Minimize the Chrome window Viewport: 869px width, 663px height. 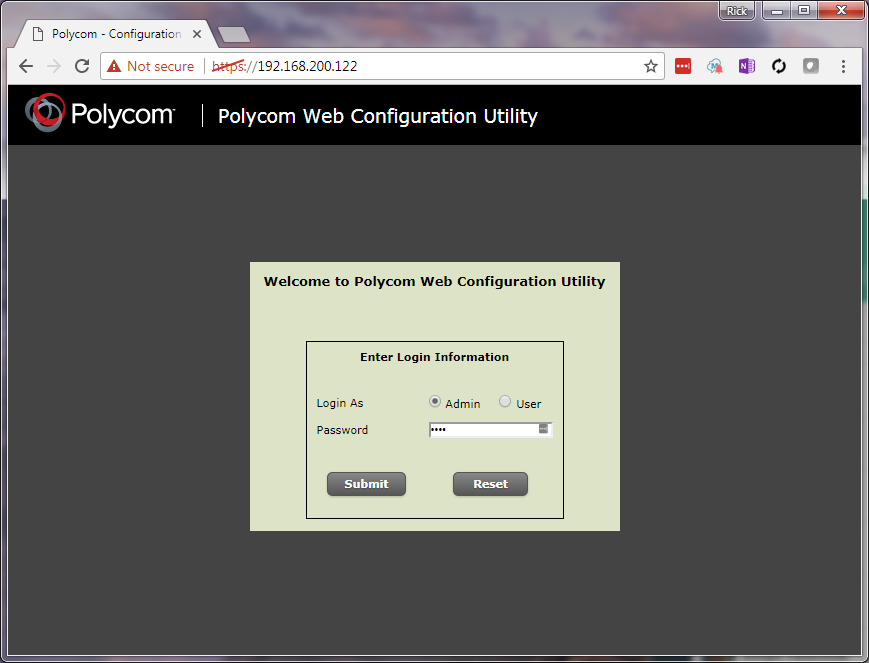777,11
